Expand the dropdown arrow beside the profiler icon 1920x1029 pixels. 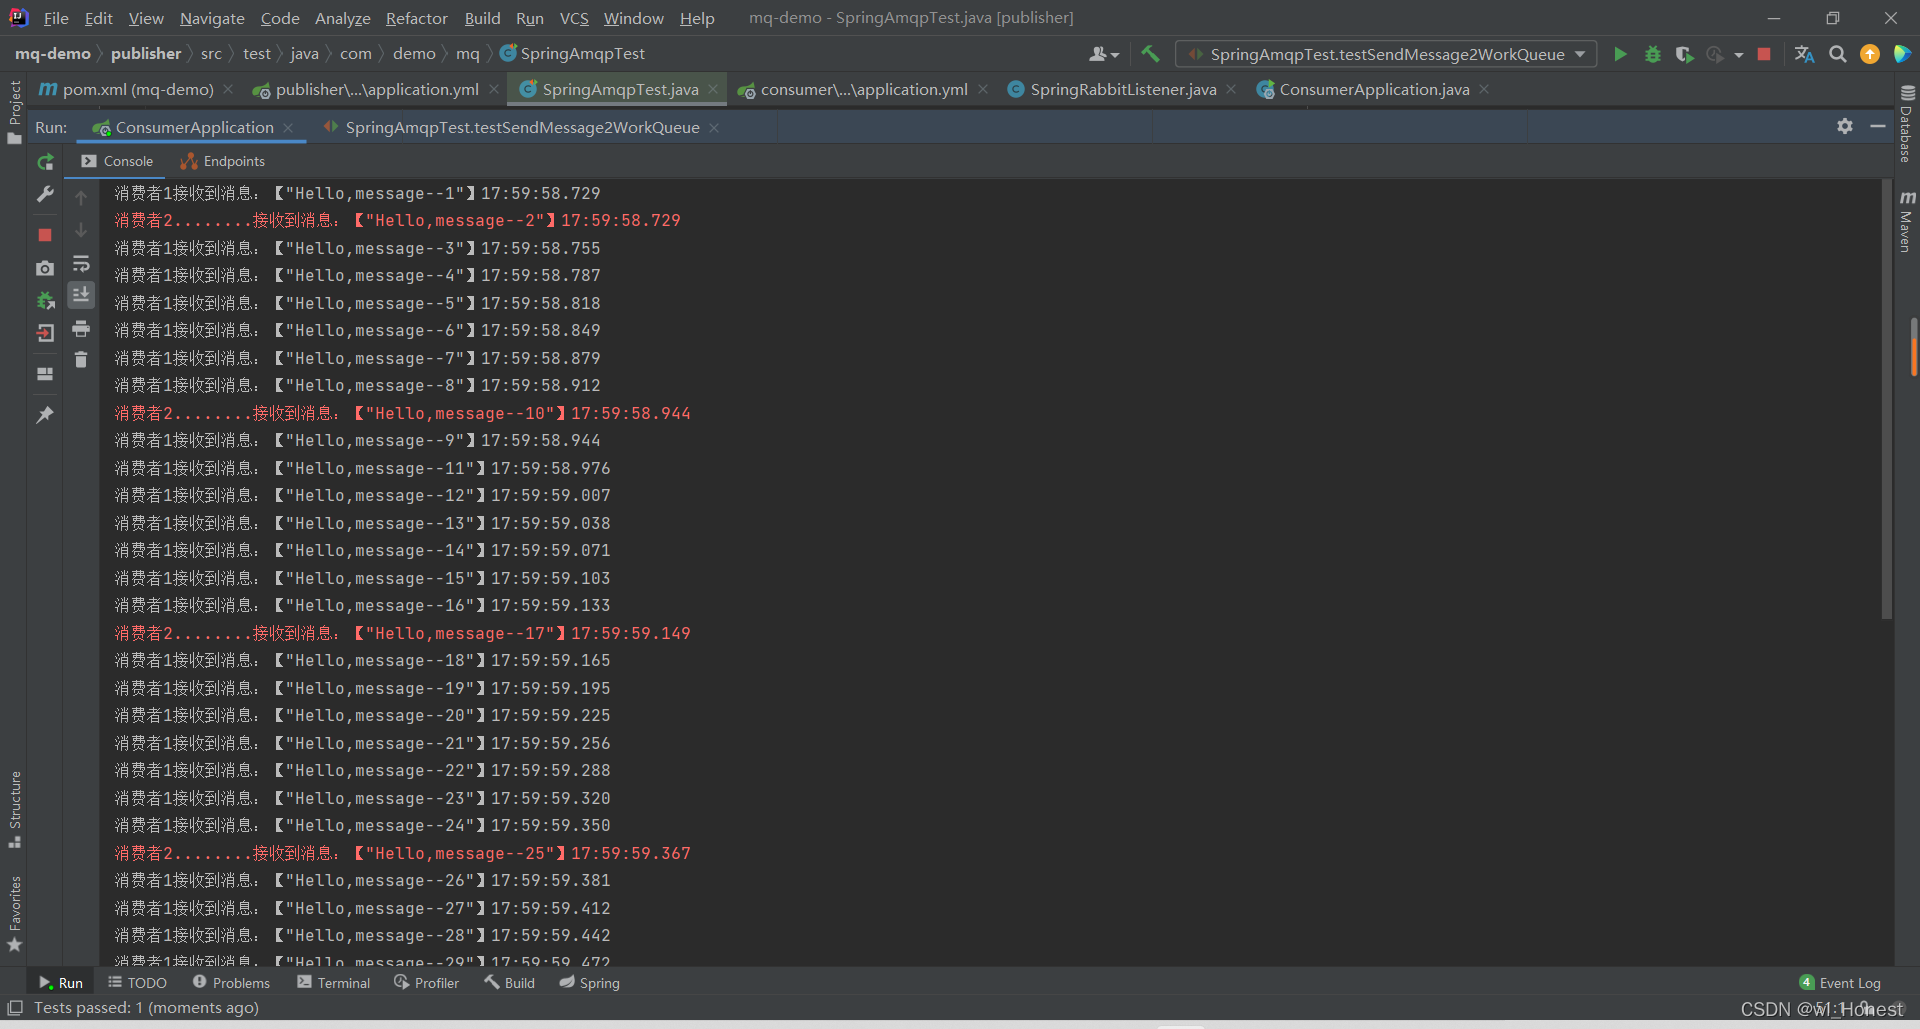[1739, 55]
